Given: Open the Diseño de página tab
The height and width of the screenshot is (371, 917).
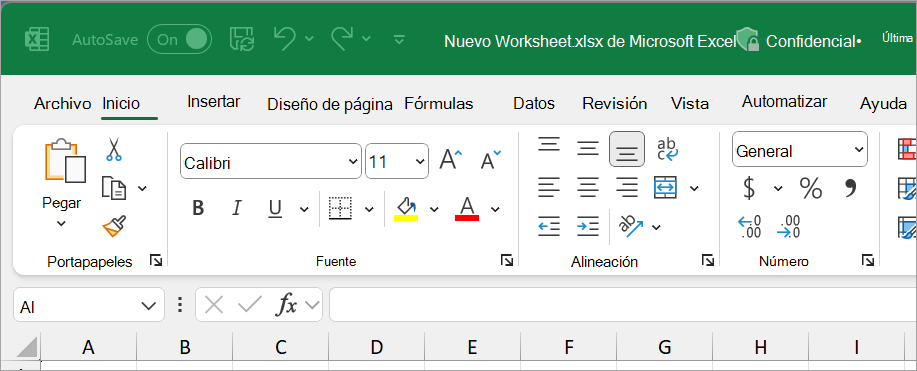Looking at the screenshot, I should (330, 105).
